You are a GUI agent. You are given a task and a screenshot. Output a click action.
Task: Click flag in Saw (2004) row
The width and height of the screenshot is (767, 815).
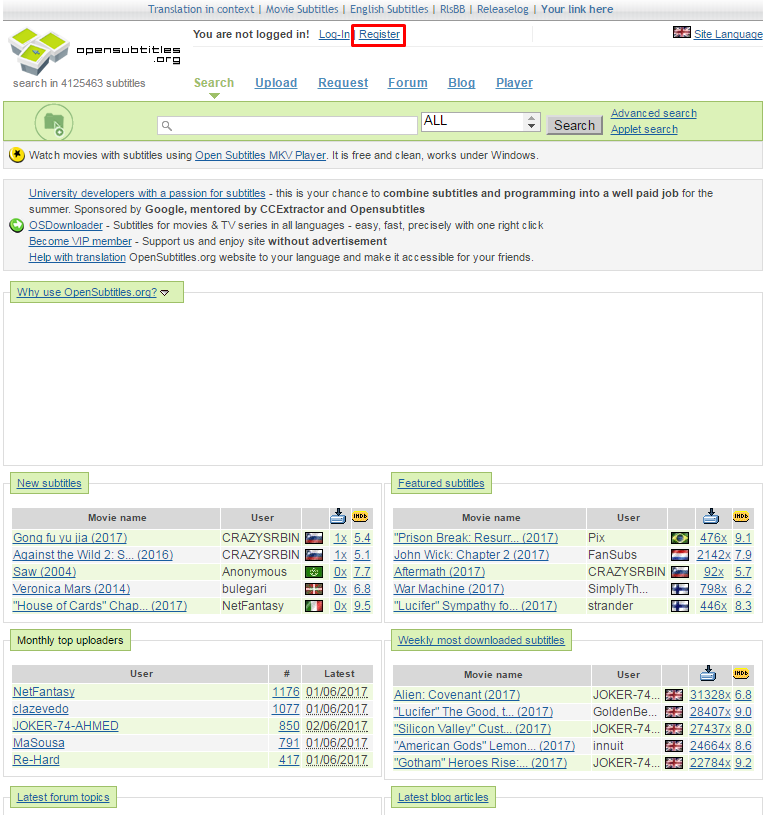pos(314,572)
